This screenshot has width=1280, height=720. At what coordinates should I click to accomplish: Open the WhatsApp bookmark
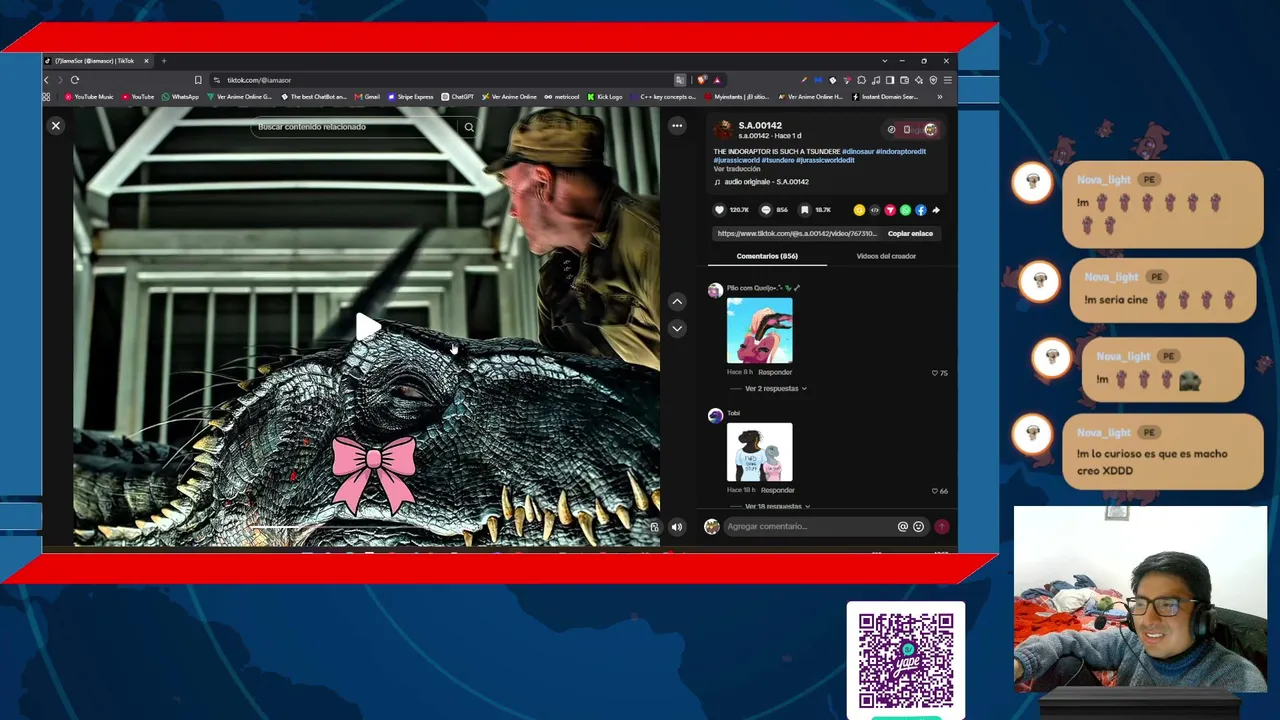pos(181,97)
